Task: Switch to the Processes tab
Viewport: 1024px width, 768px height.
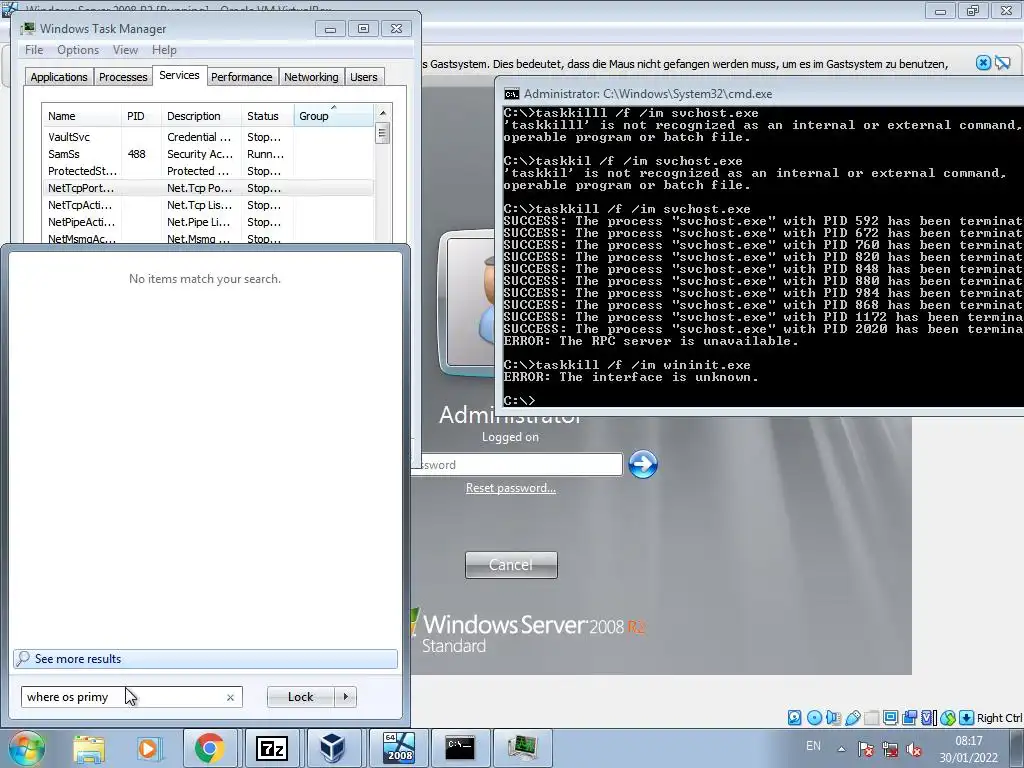Action: tap(123, 77)
